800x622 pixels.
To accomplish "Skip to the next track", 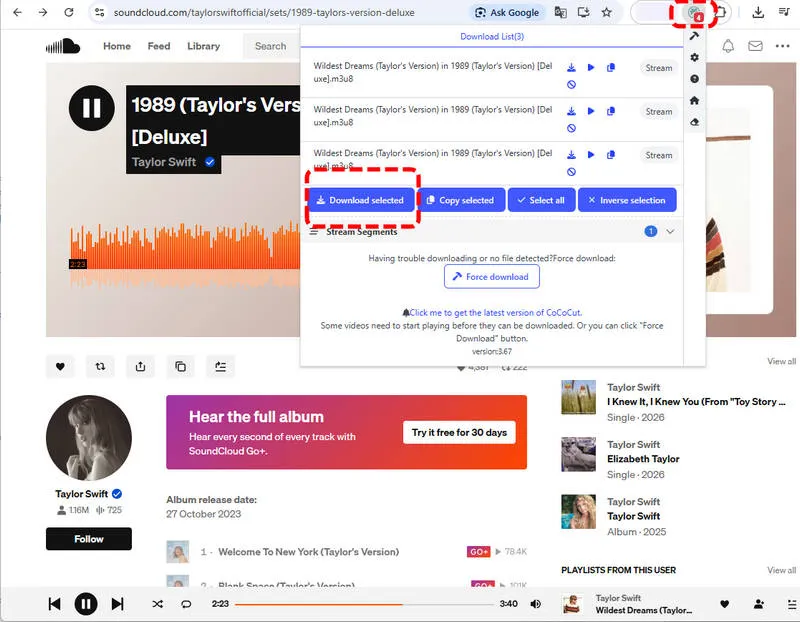I will [x=117, y=604].
